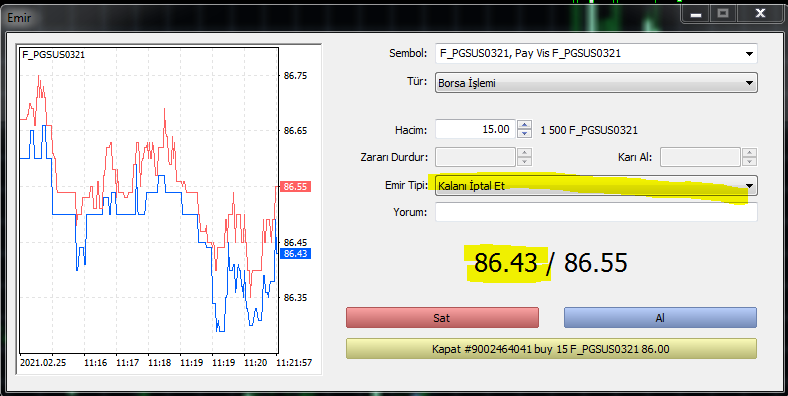The width and height of the screenshot is (788, 396).
Task: Click the highlighted 86.43 bid quote
Action: coord(506,263)
